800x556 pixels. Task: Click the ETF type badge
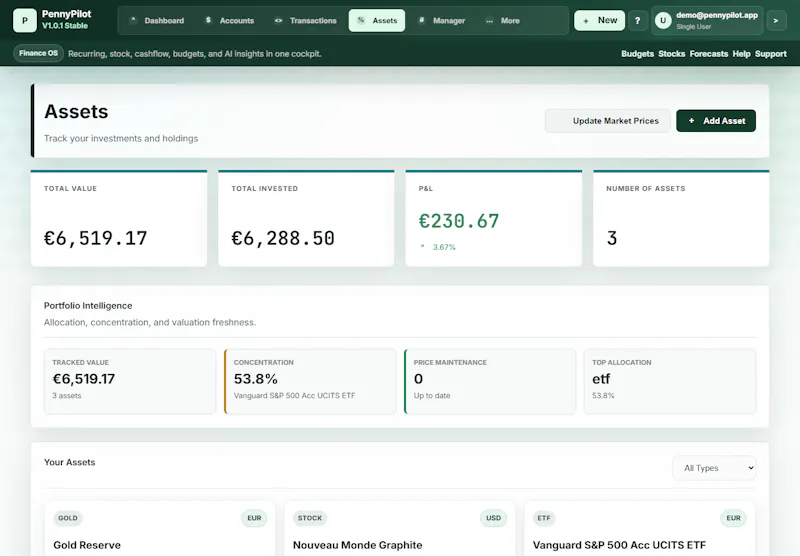click(544, 518)
